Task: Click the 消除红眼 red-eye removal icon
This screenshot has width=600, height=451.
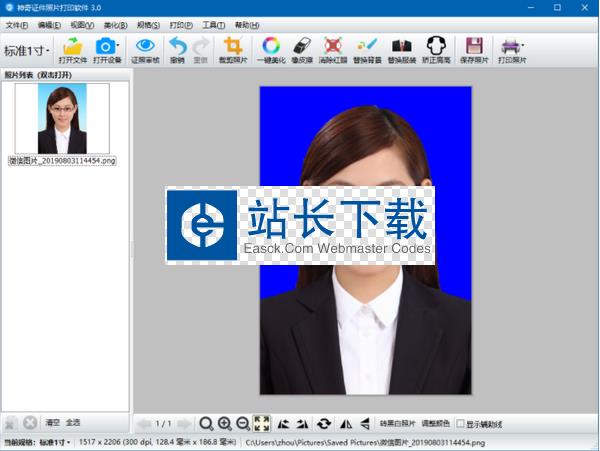Action: click(x=334, y=46)
